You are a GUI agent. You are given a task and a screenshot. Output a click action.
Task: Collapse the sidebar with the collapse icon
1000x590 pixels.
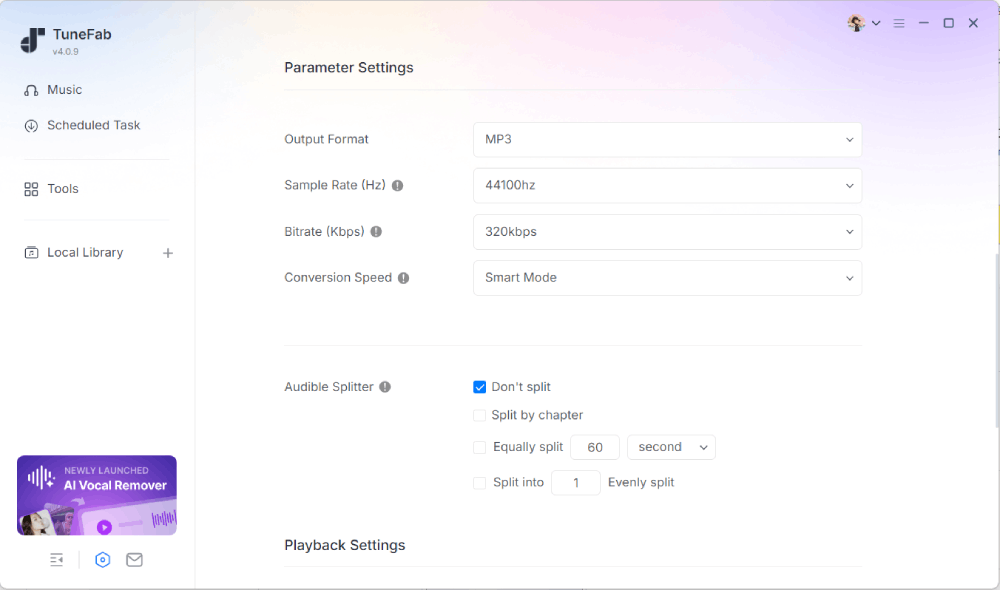coord(57,560)
